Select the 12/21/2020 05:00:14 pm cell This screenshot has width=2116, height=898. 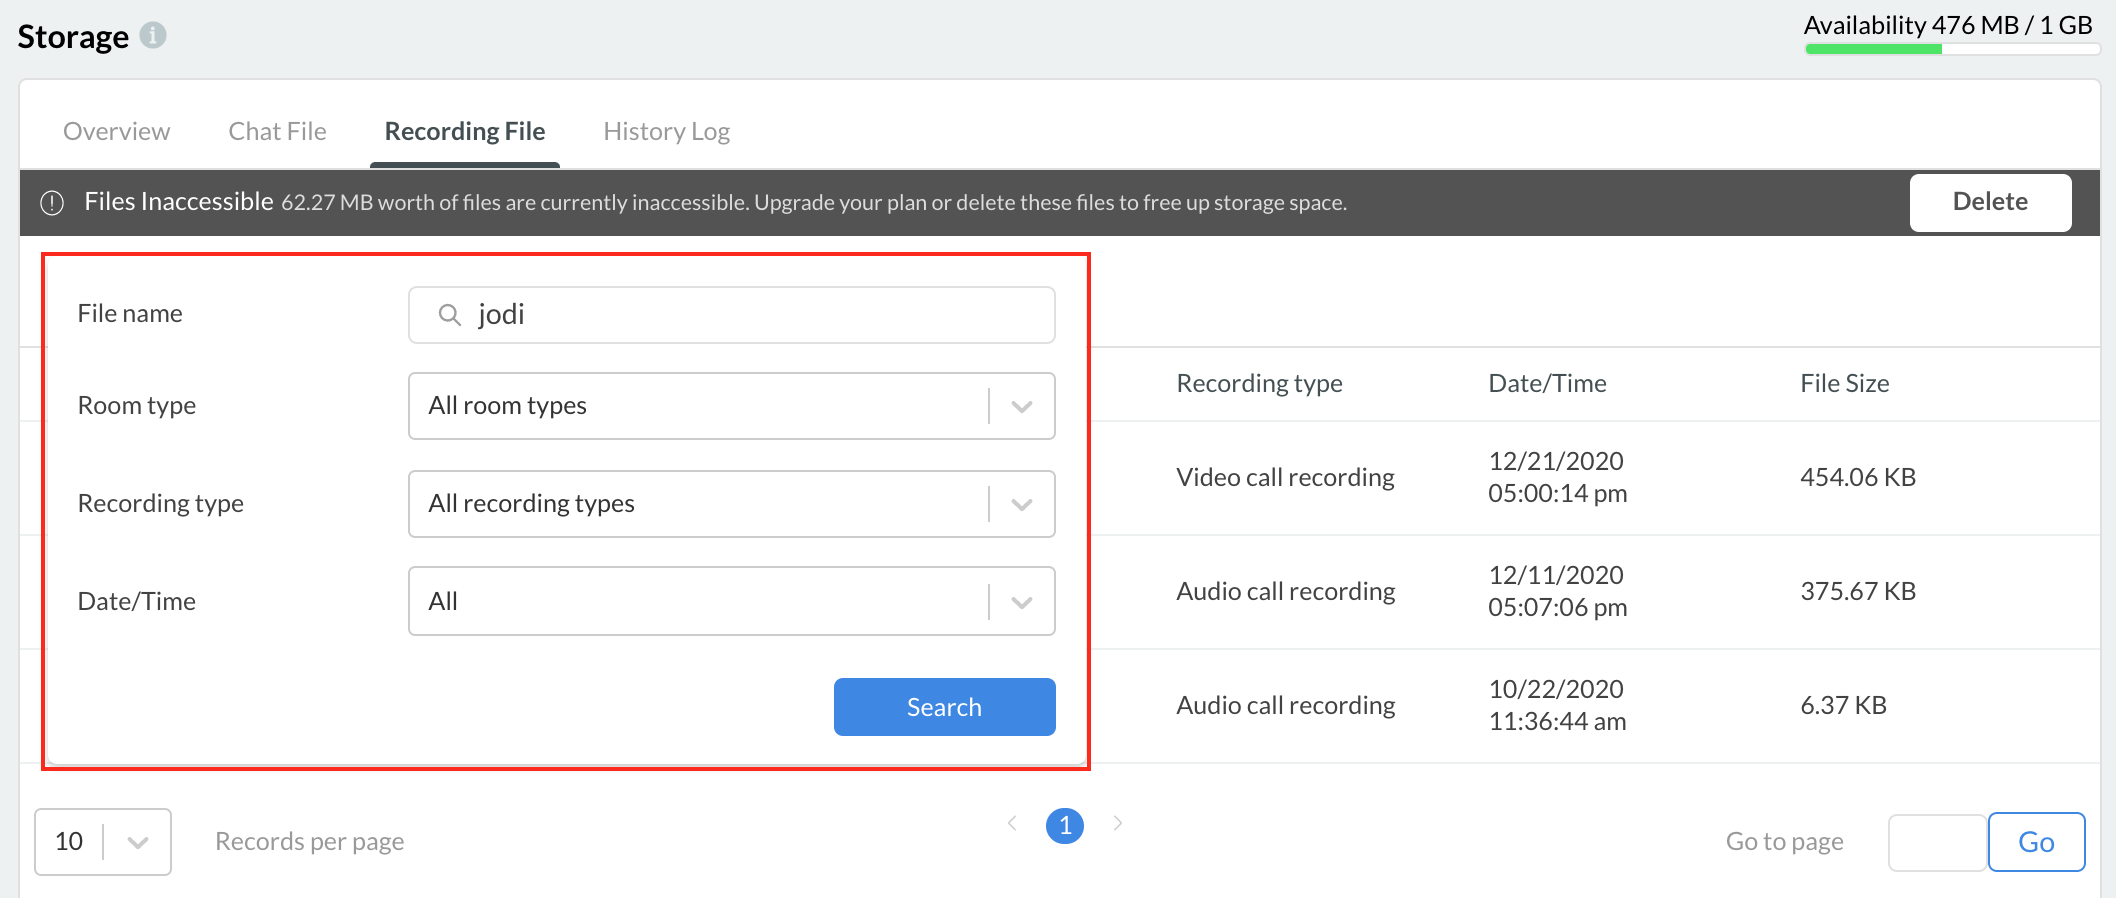pyautogui.click(x=1557, y=477)
